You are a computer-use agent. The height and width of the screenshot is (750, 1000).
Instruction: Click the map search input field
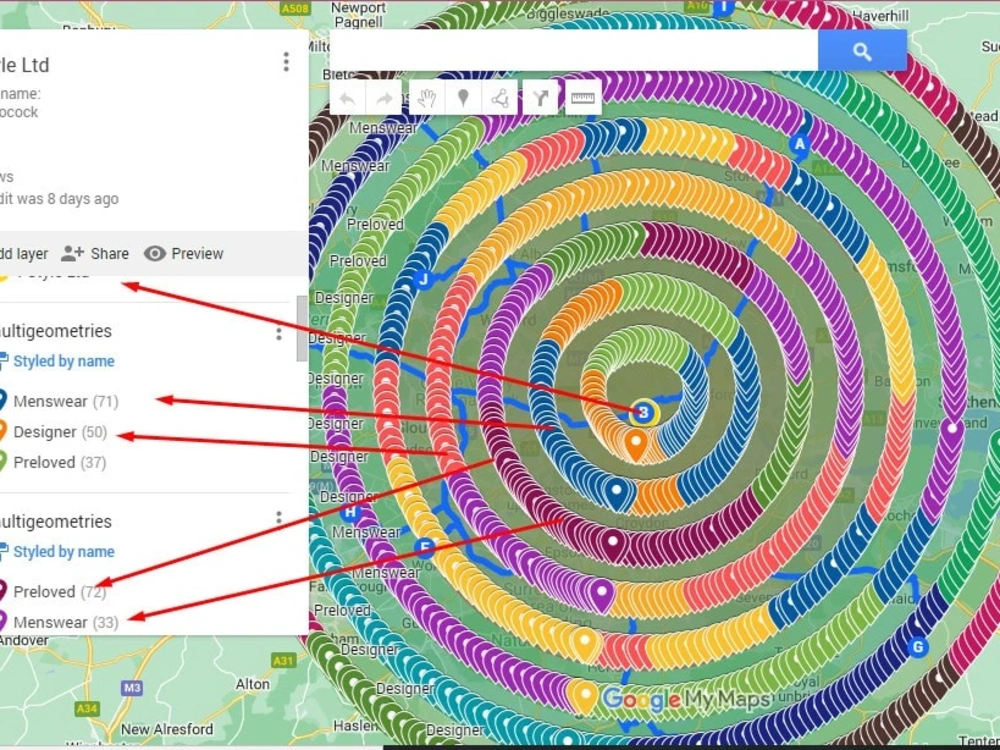[573, 51]
